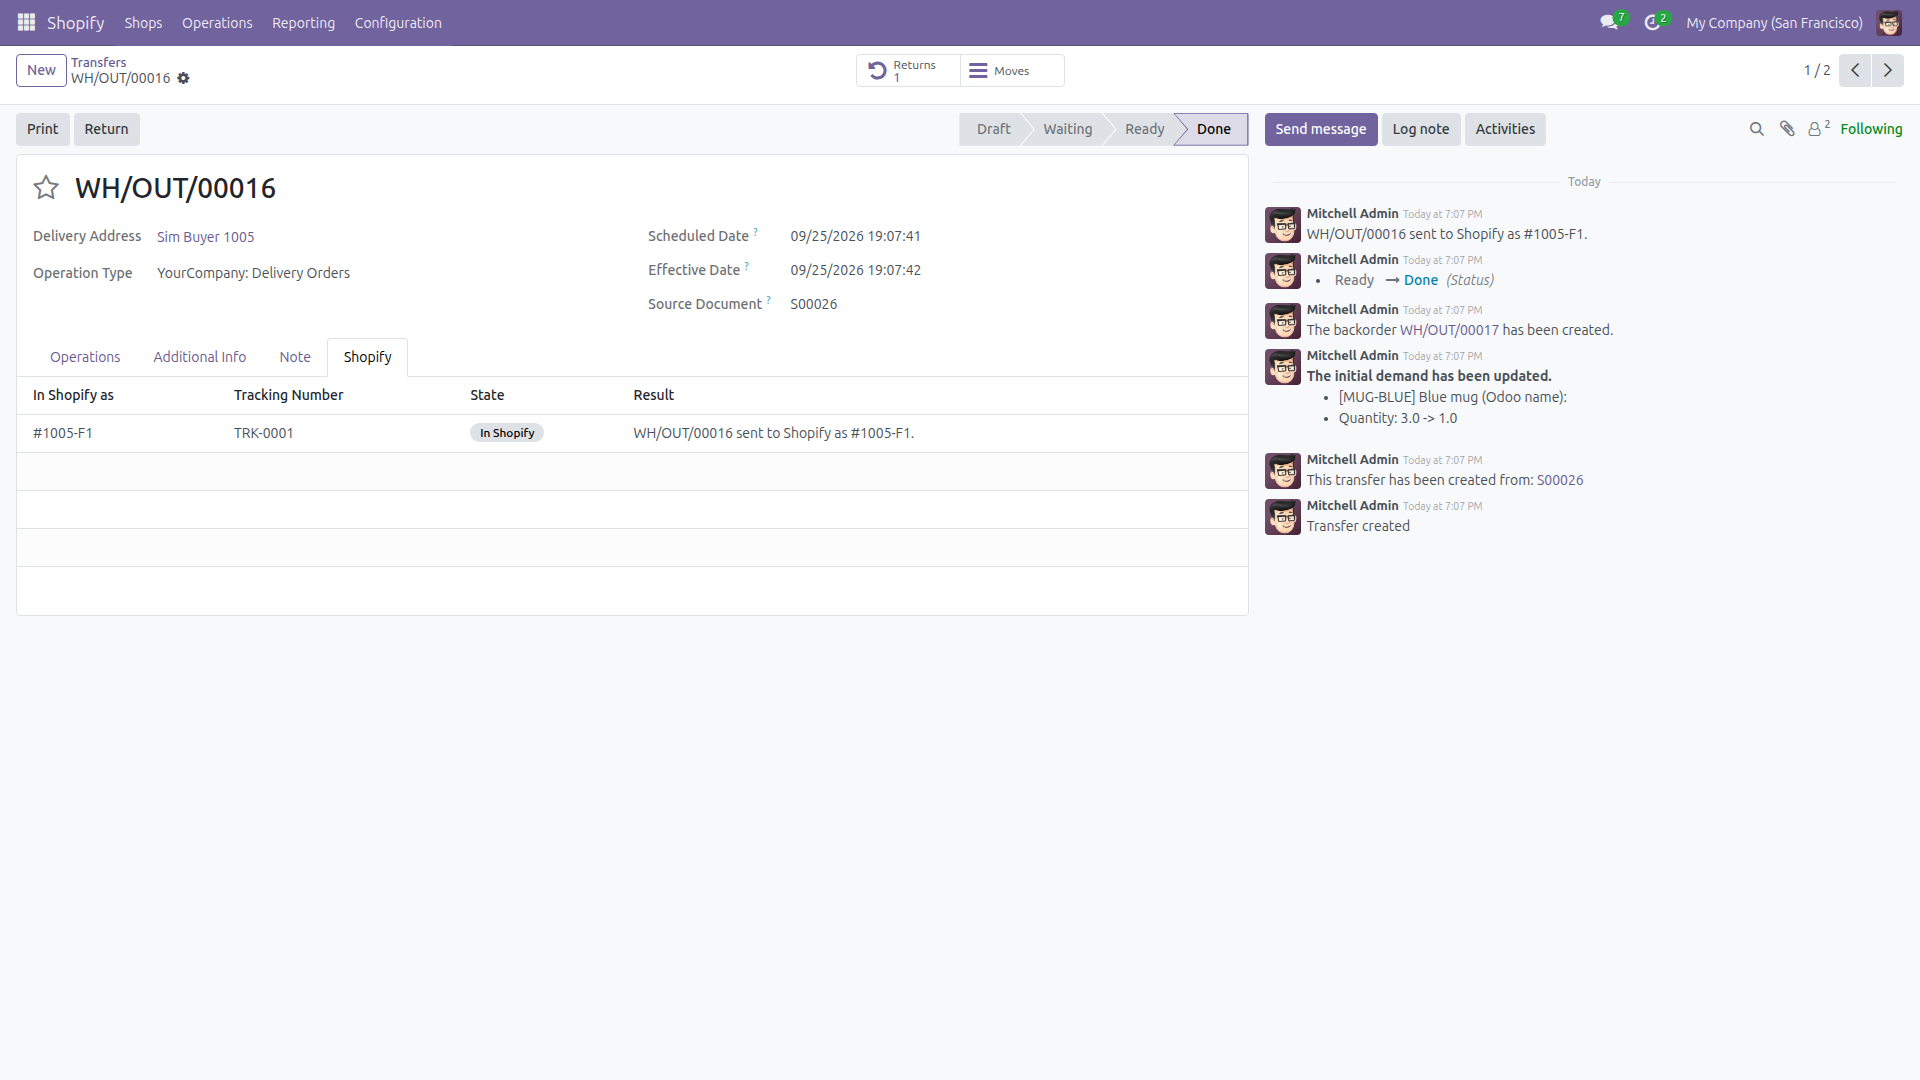This screenshot has height=1080, width=1920.
Task: Open company switcher My Company (San Francisco)
Action: coord(1774,22)
